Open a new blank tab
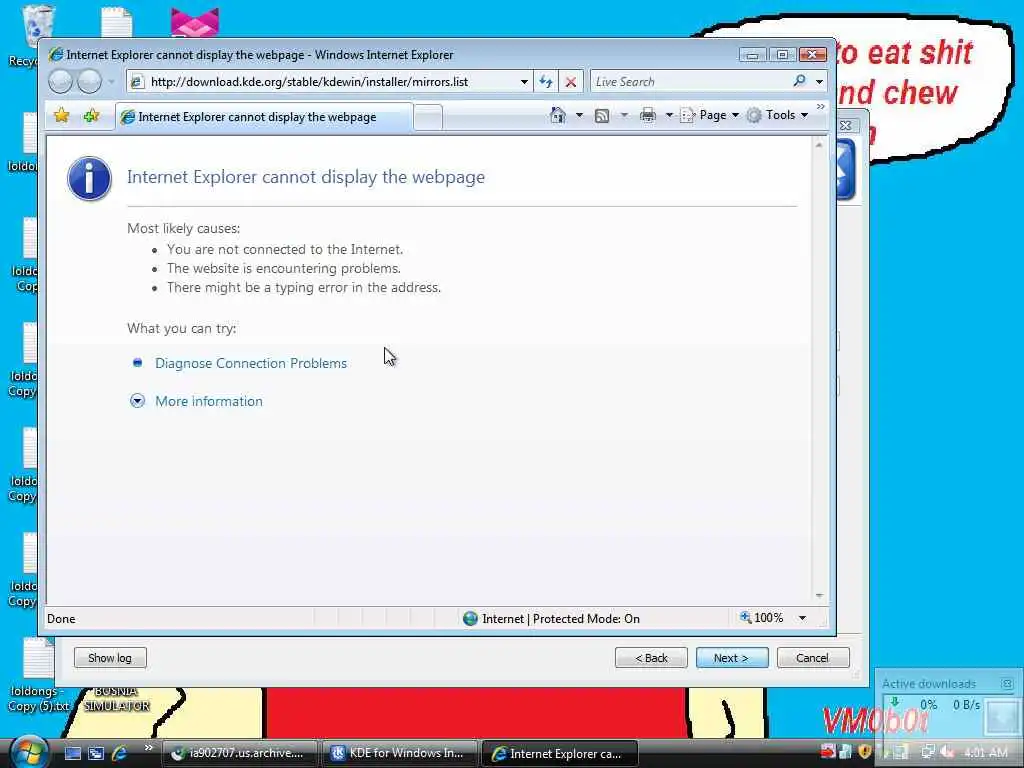Viewport: 1024px width, 768px height. click(428, 118)
